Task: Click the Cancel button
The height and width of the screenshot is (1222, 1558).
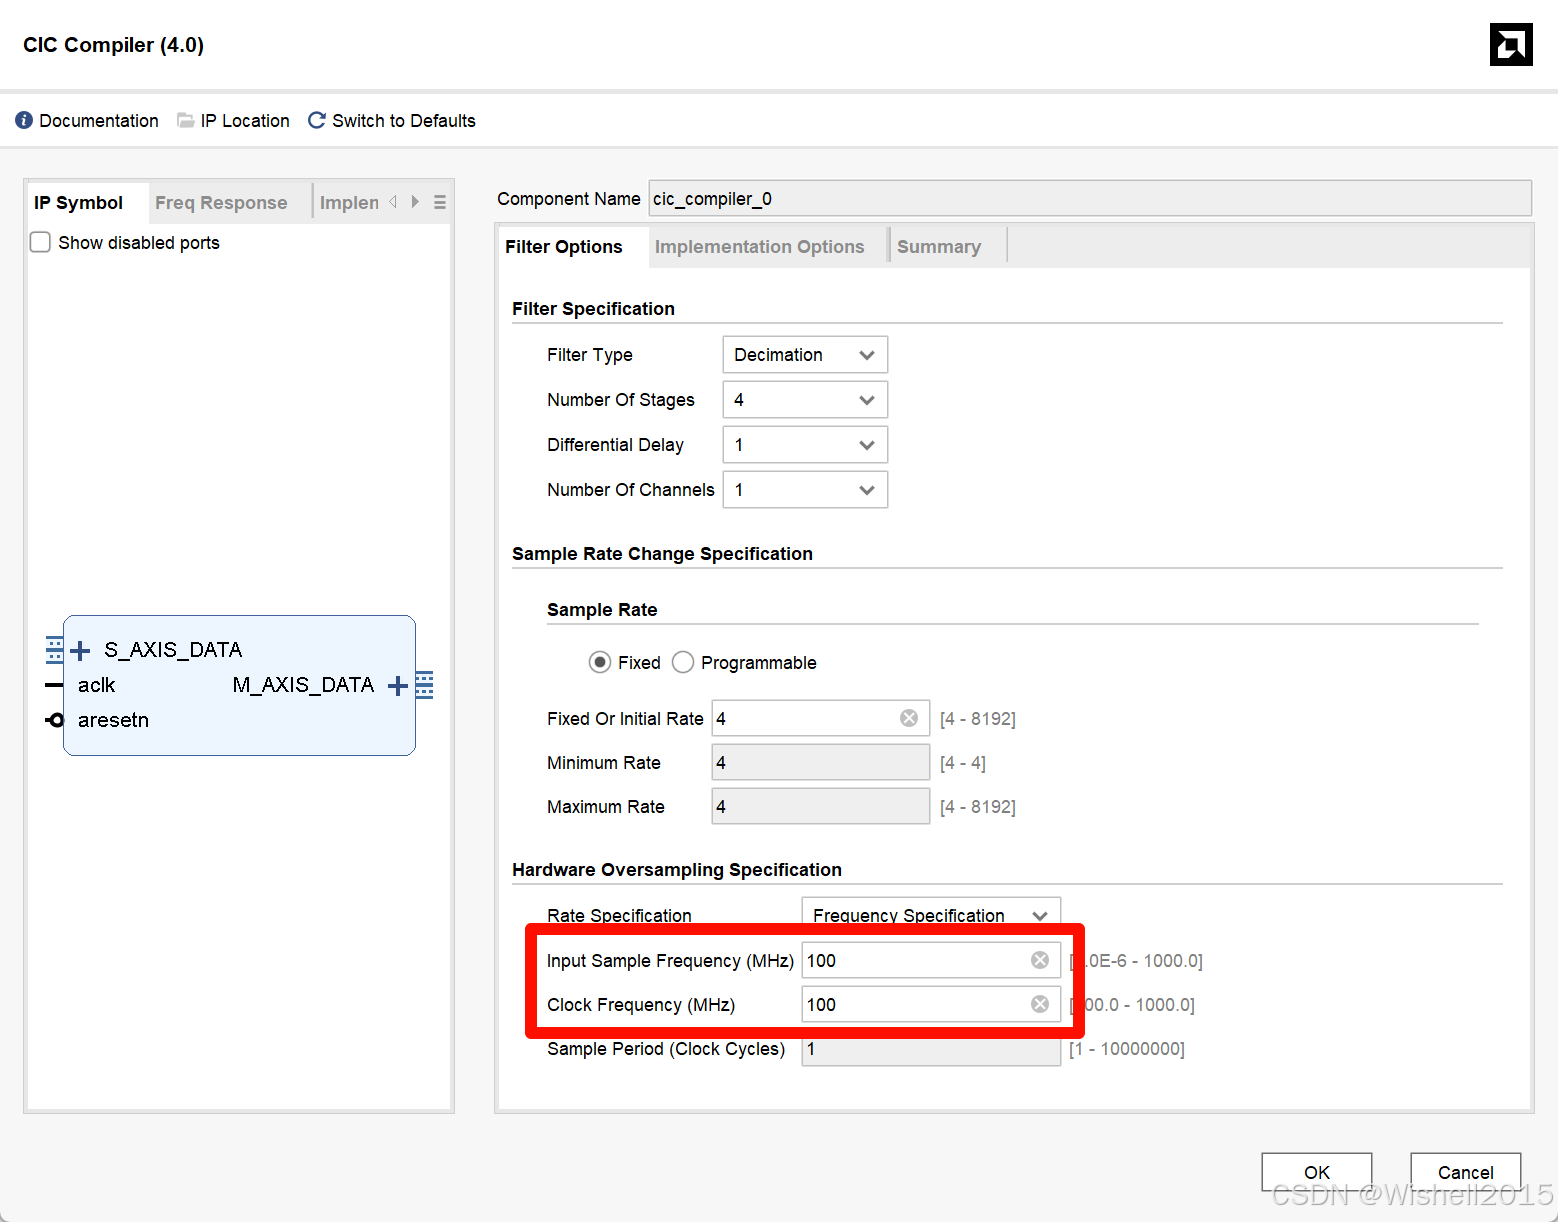Action: (x=1466, y=1172)
